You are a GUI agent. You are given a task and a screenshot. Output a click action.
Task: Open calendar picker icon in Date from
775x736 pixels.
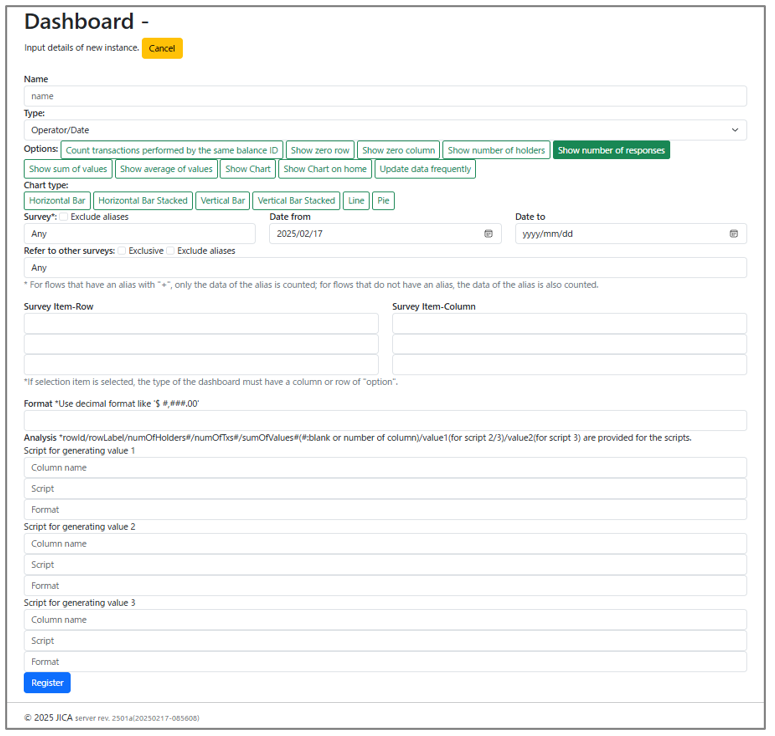488,234
